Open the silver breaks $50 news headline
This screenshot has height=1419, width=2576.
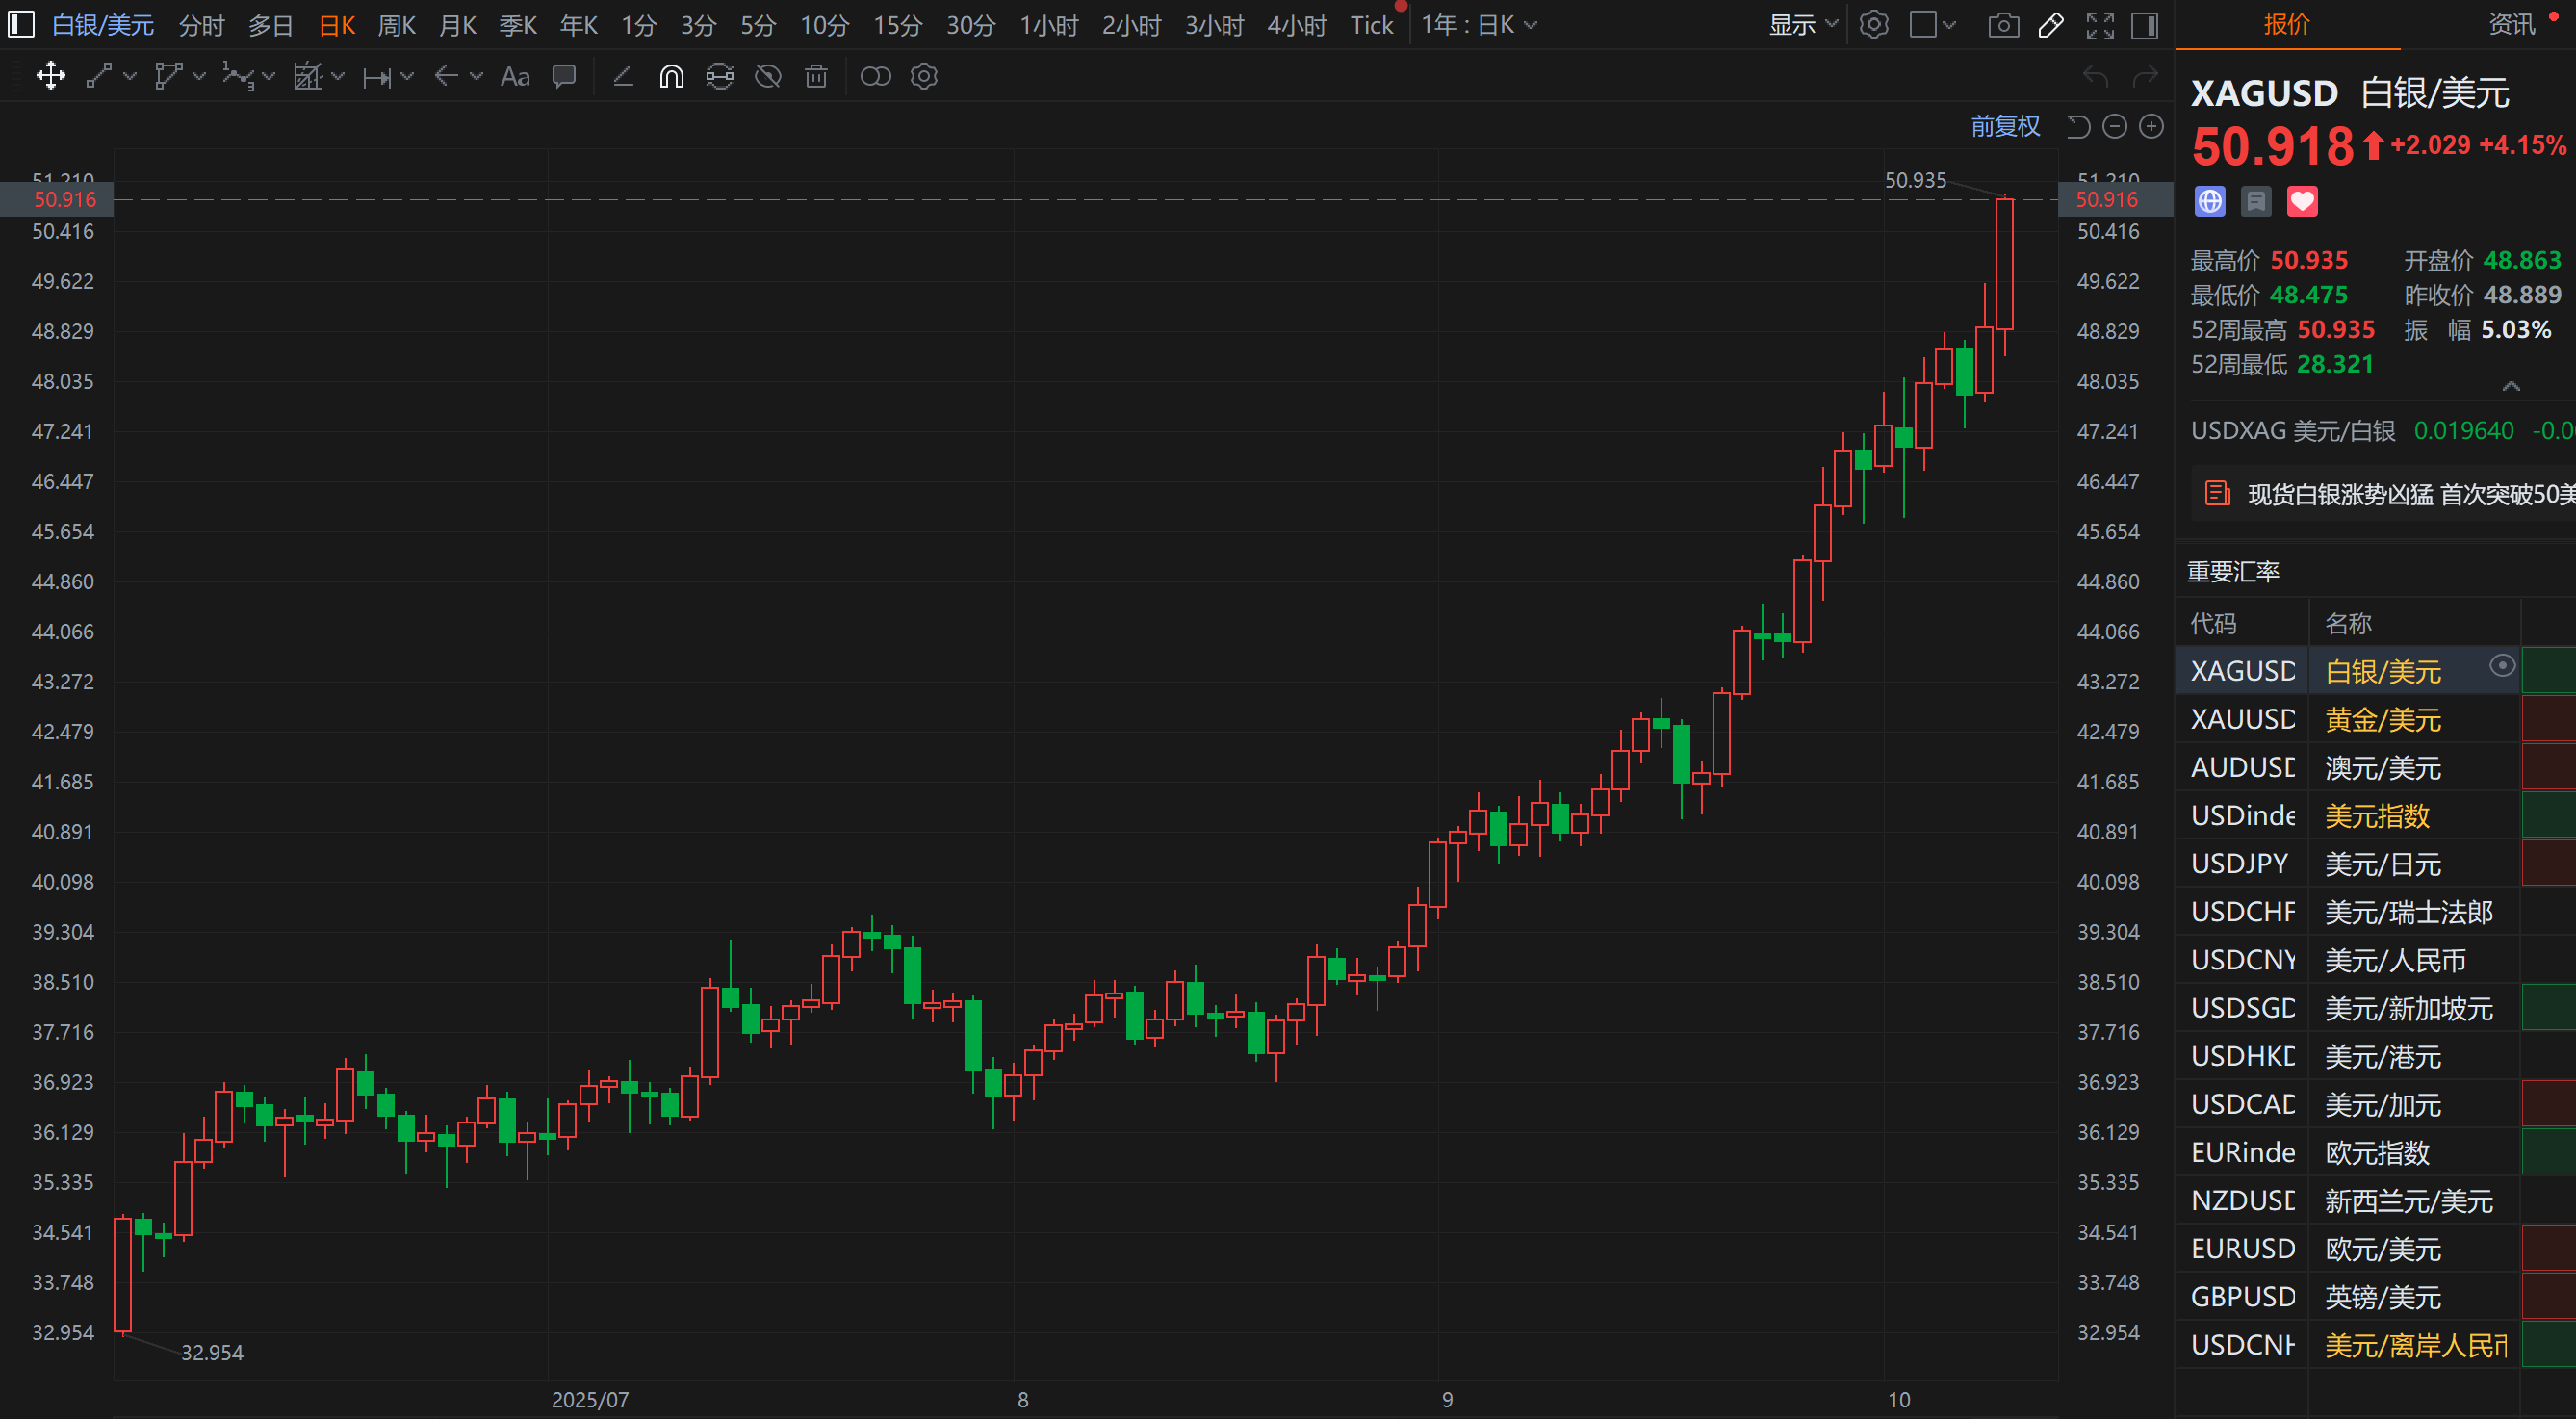tap(2400, 494)
